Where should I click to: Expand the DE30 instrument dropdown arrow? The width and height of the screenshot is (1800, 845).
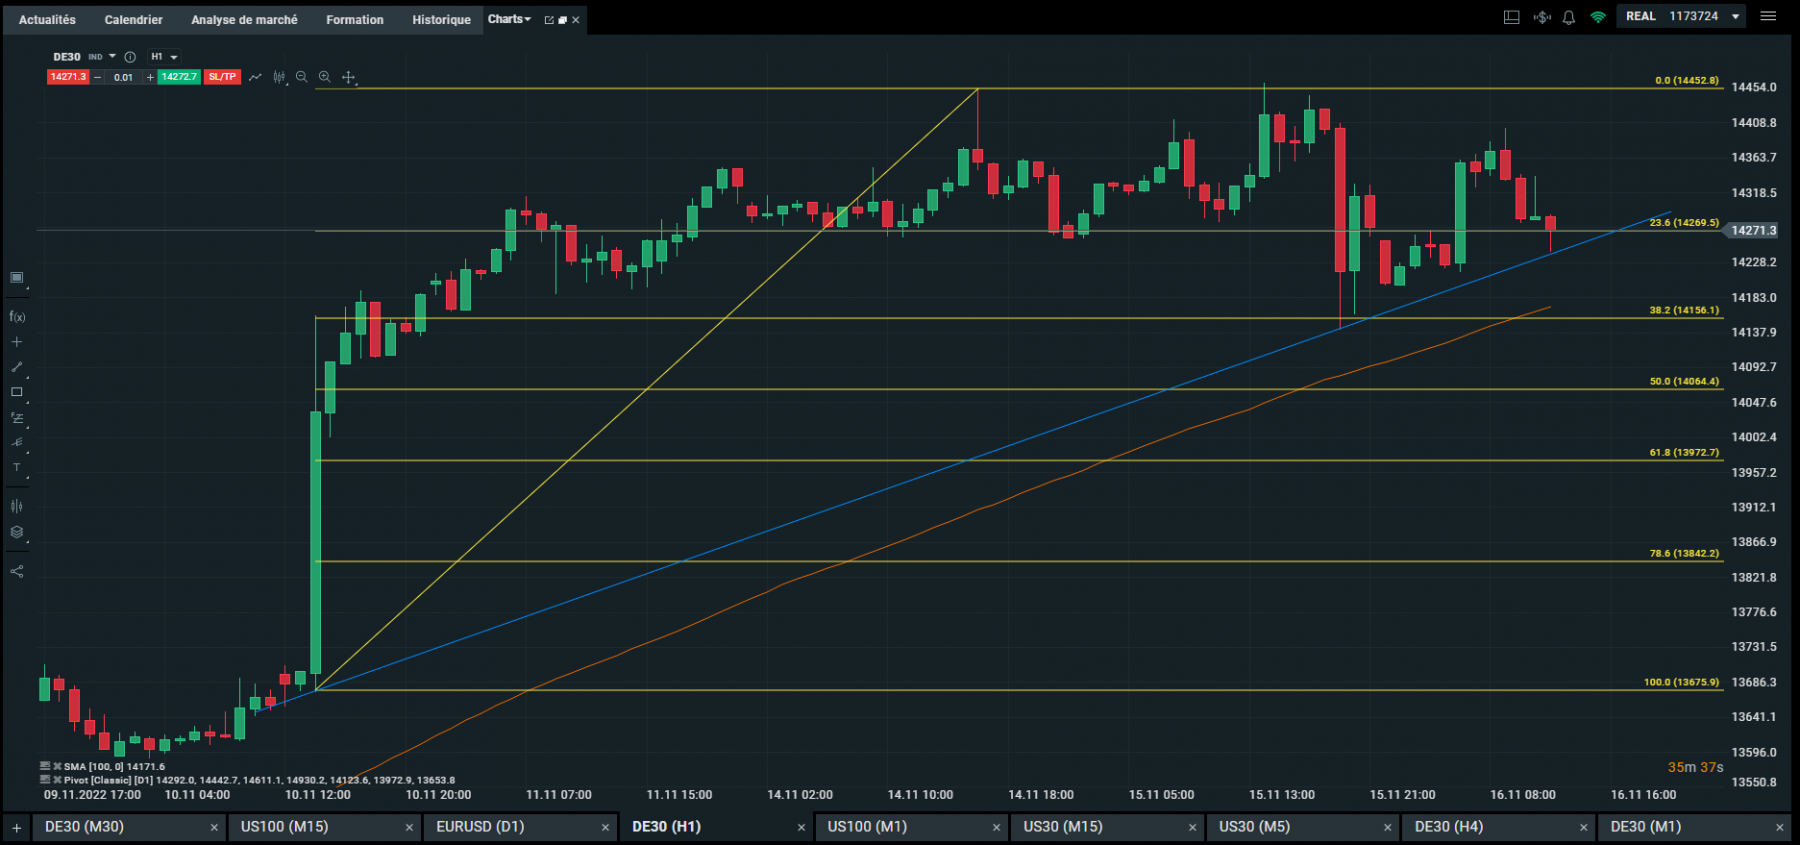tap(112, 56)
